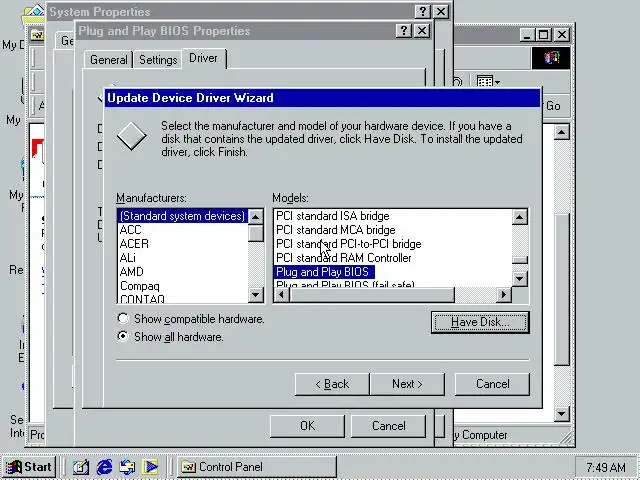The height and width of the screenshot is (480, 640).
Task: Select Control Panel taskbar button
Action: (257, 467)
